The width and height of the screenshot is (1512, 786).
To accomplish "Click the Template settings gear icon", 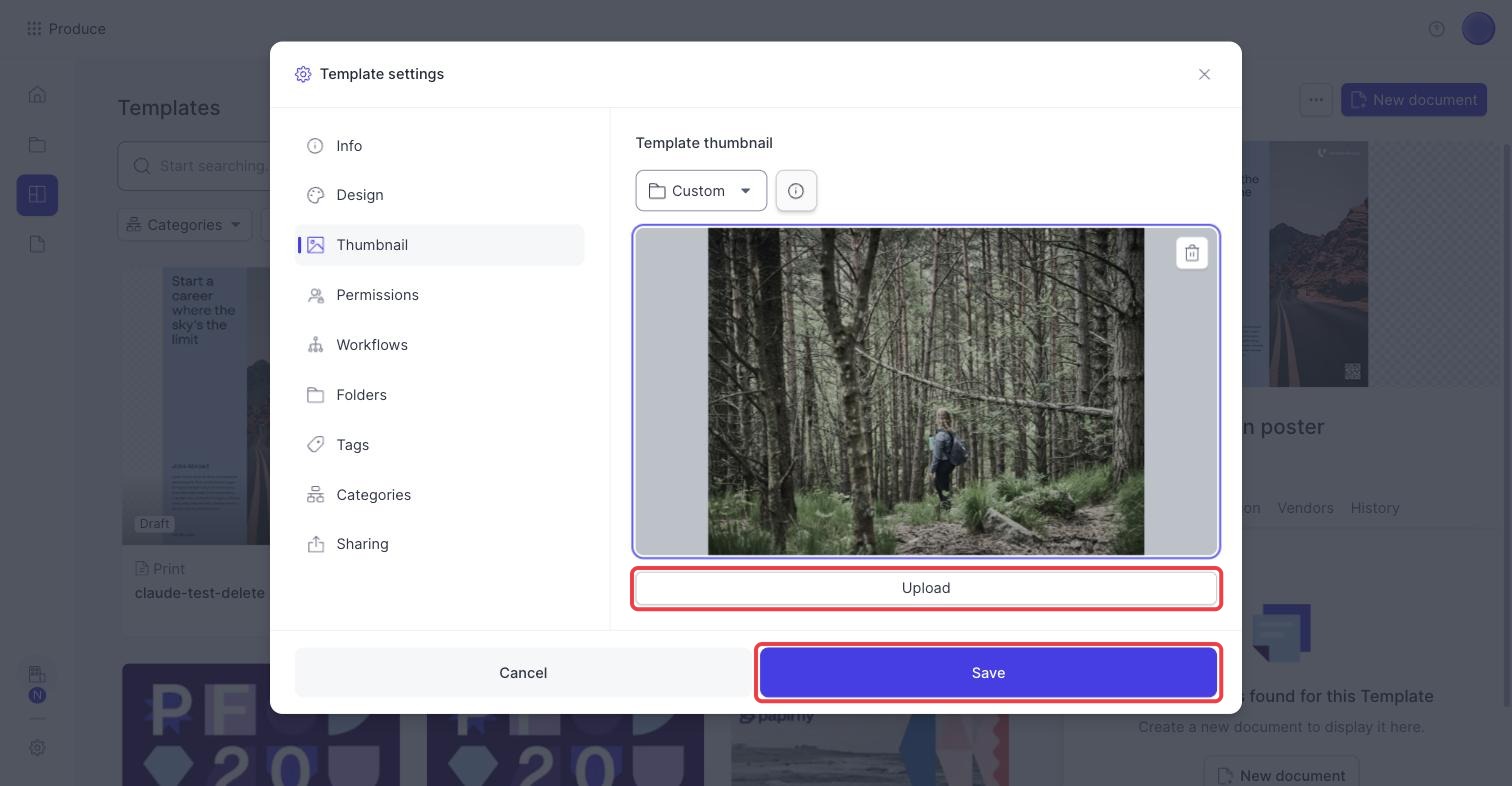I will point(303,74).
